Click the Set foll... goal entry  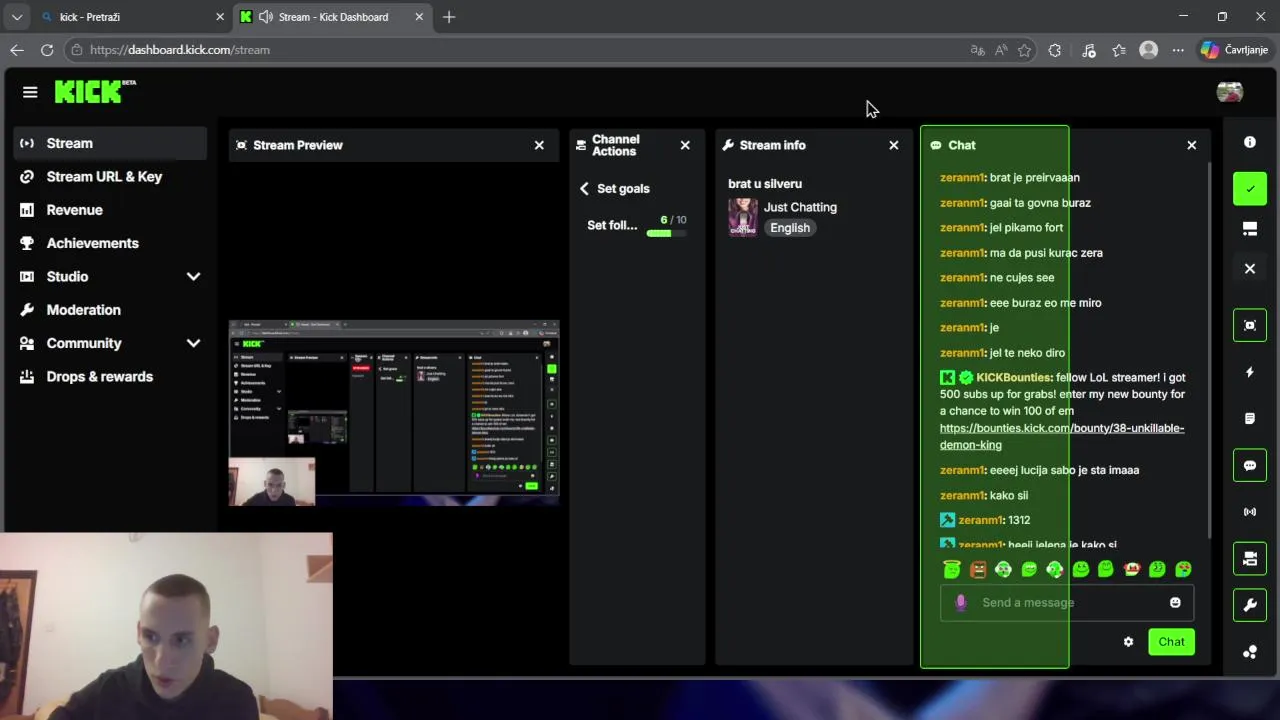tap(612, 225)
